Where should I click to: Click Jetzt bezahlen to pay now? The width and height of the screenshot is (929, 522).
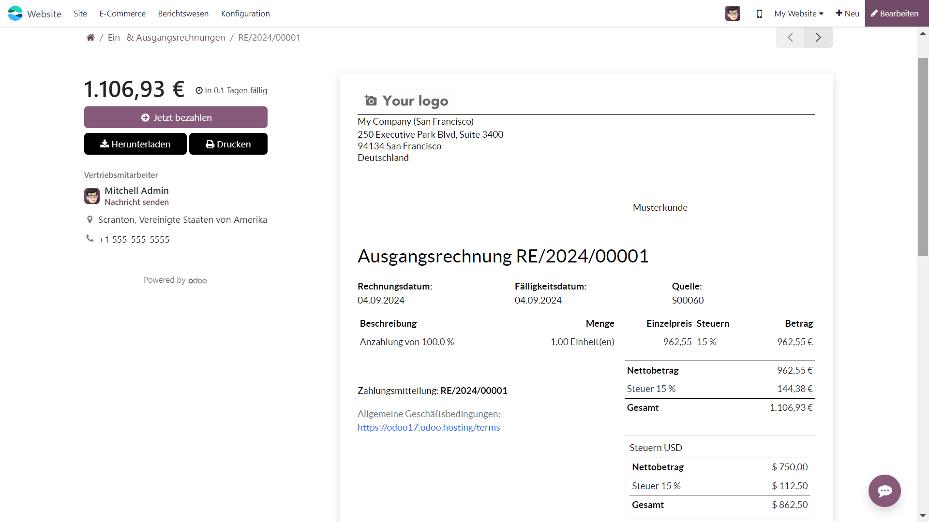pos(176,117)
